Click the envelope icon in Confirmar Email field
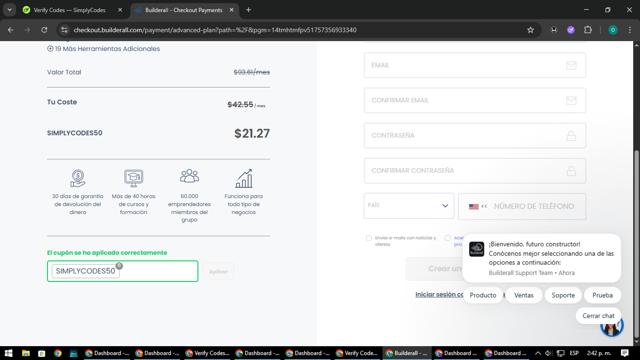 tap(571, 100)
